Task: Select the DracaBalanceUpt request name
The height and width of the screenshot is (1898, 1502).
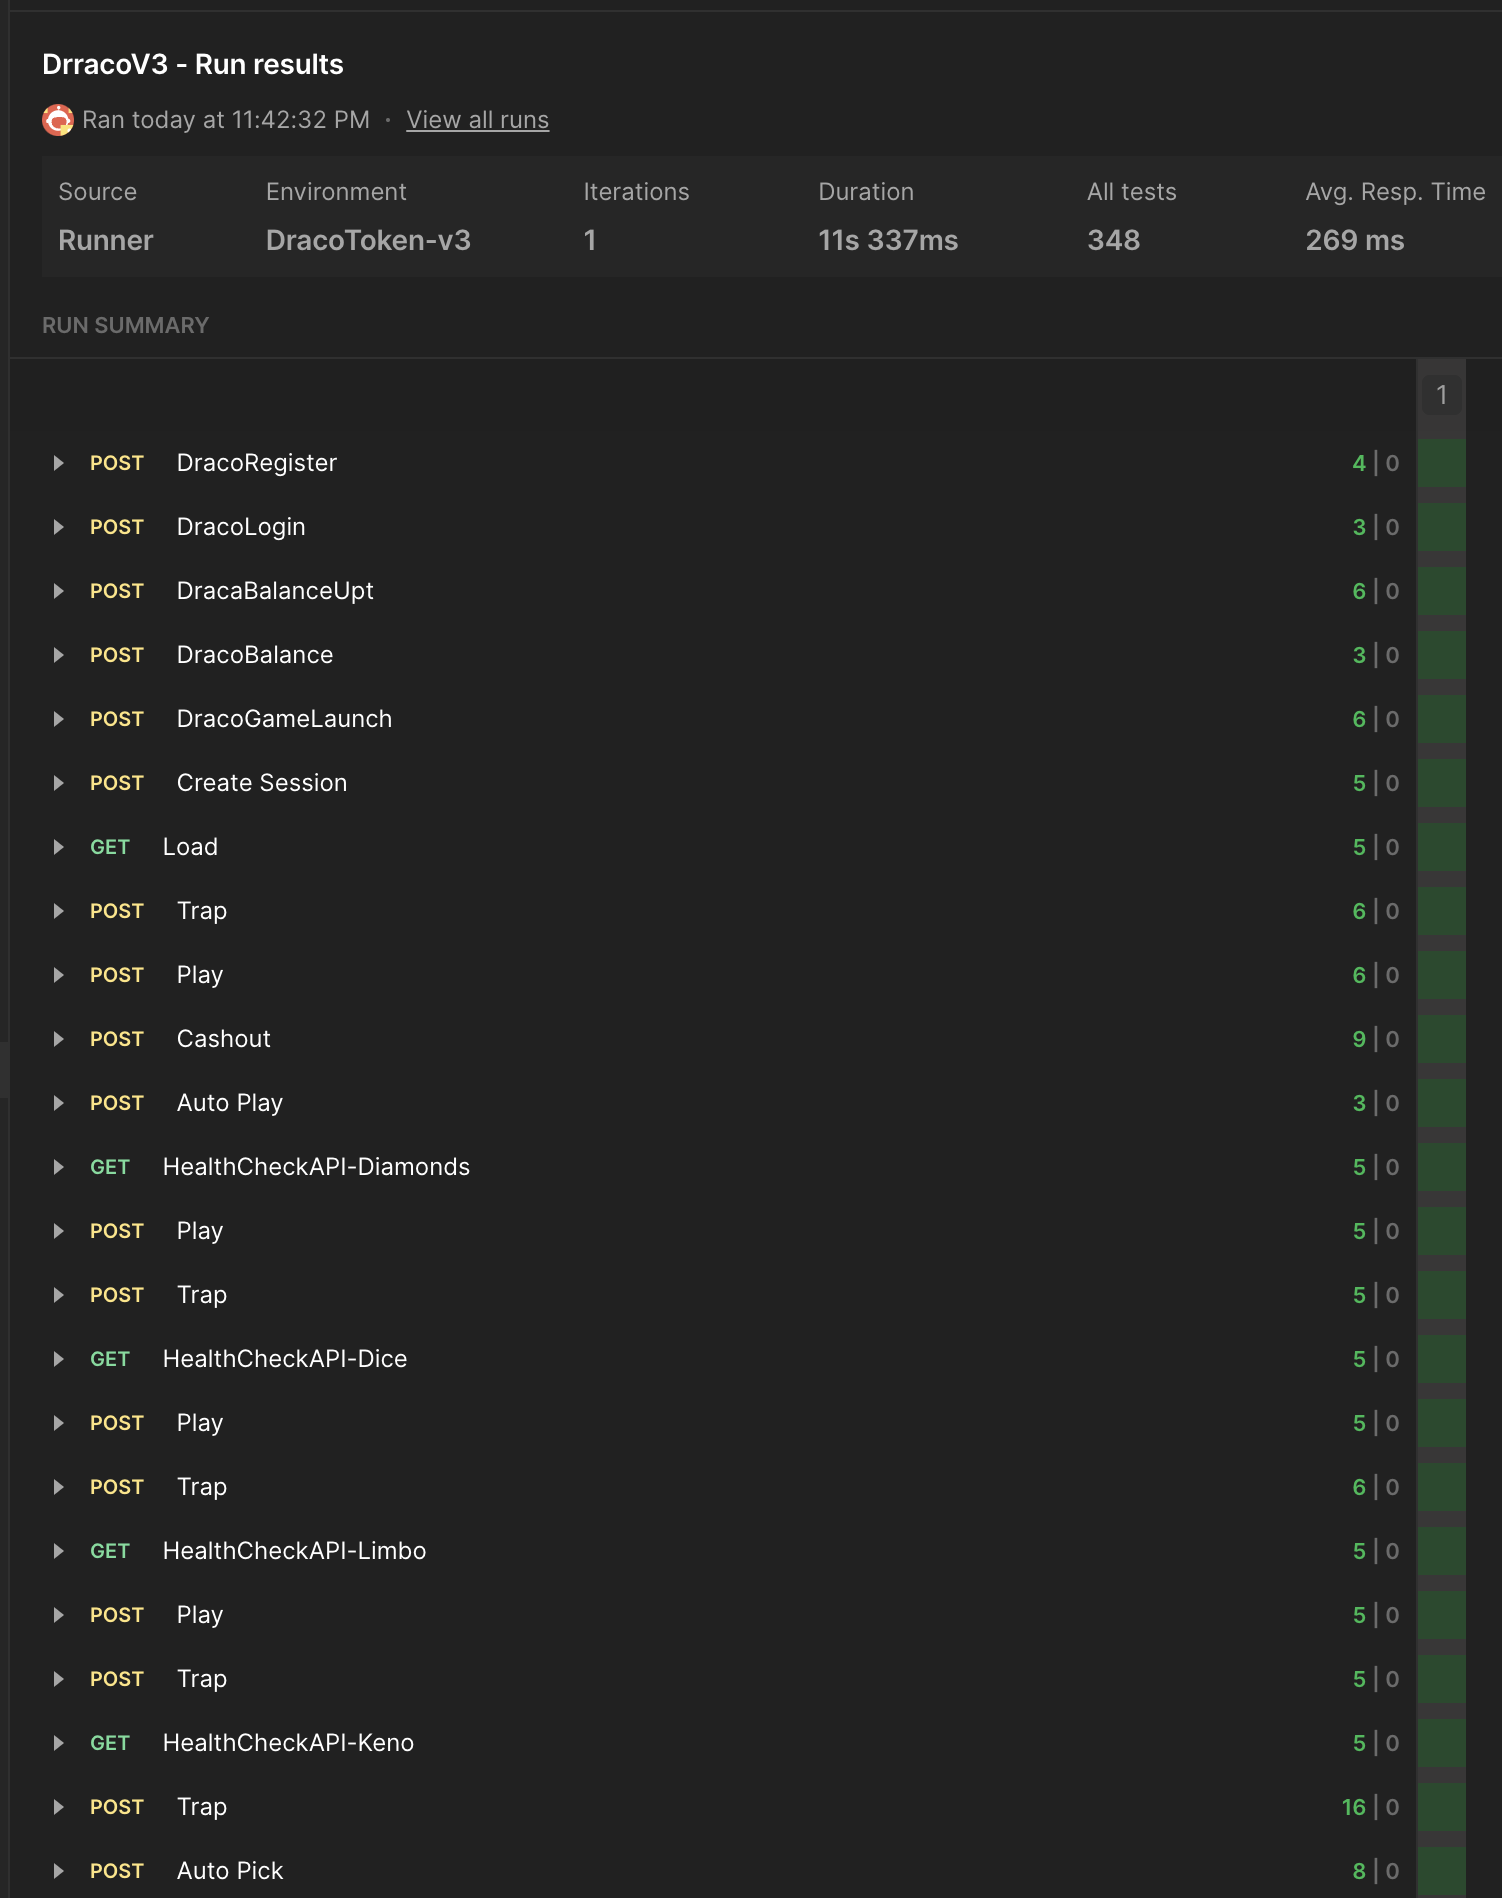Action: click(275, 591)
